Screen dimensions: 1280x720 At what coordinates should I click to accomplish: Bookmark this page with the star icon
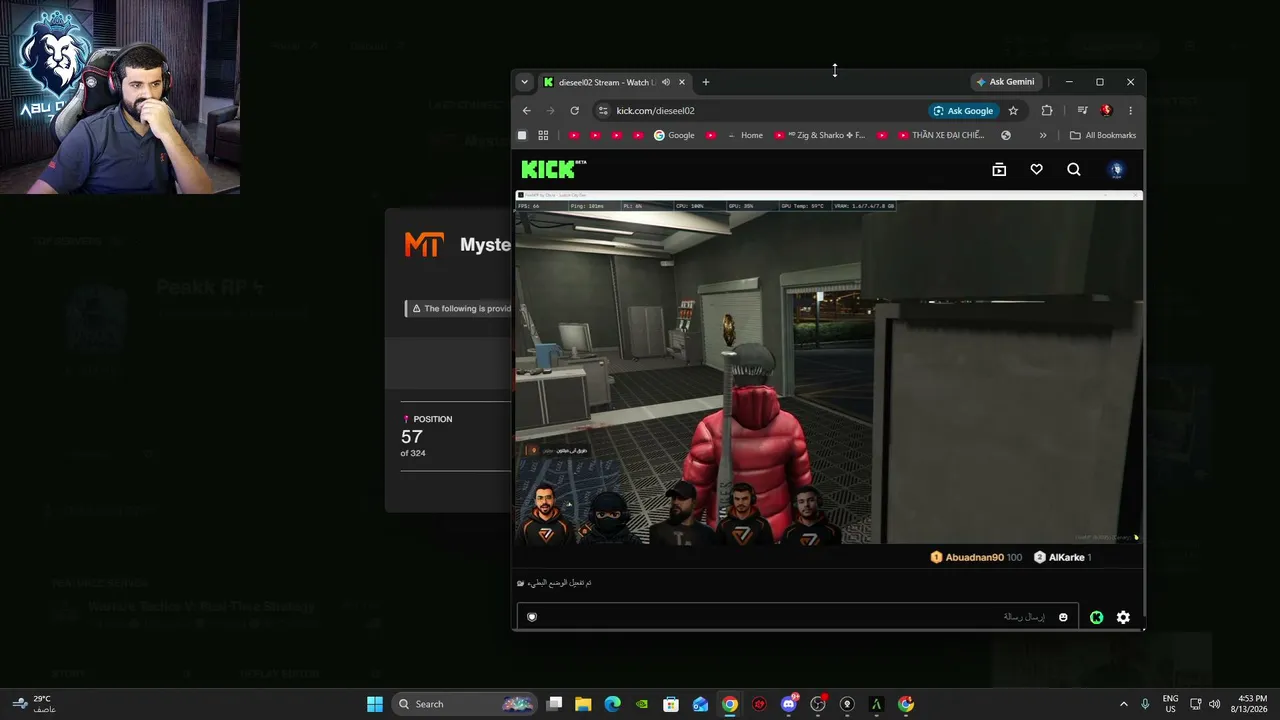pos(1013,111)
